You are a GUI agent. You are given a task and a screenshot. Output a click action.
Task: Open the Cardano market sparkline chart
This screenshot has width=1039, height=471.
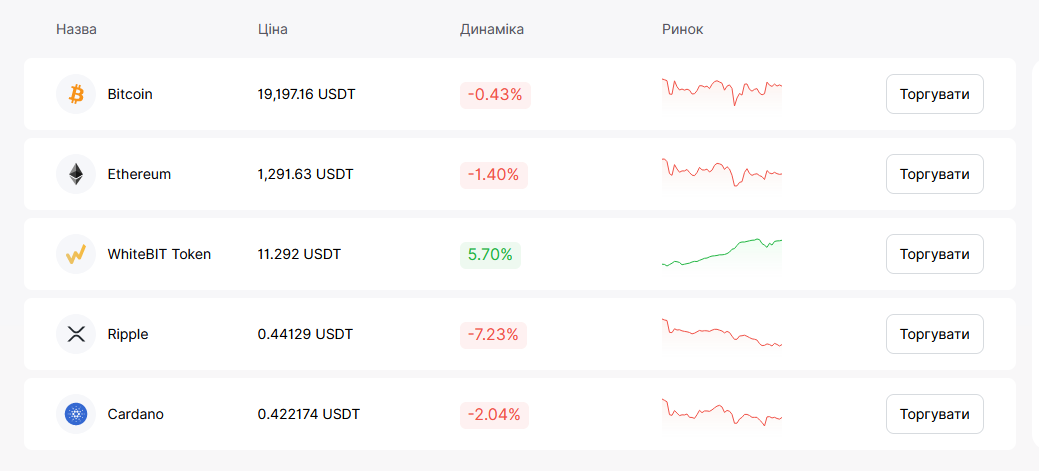click(x=722, y=412)
